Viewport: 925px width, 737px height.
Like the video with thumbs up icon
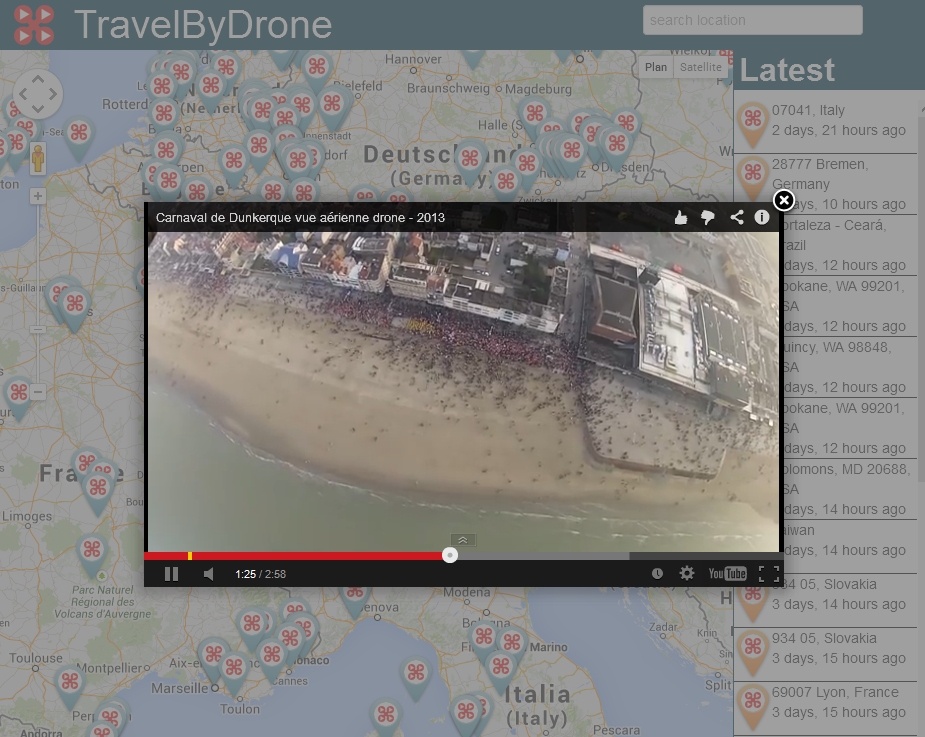tap(681, 218)
